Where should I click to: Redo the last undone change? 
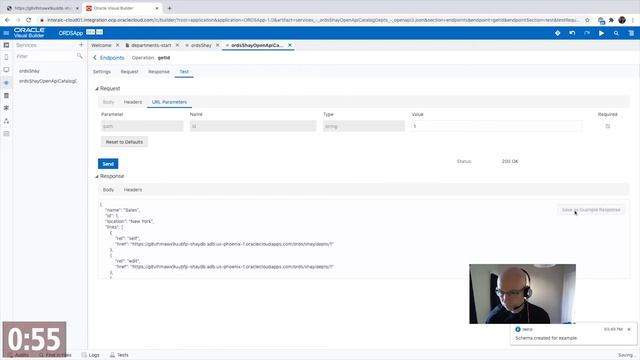(587, 33)
